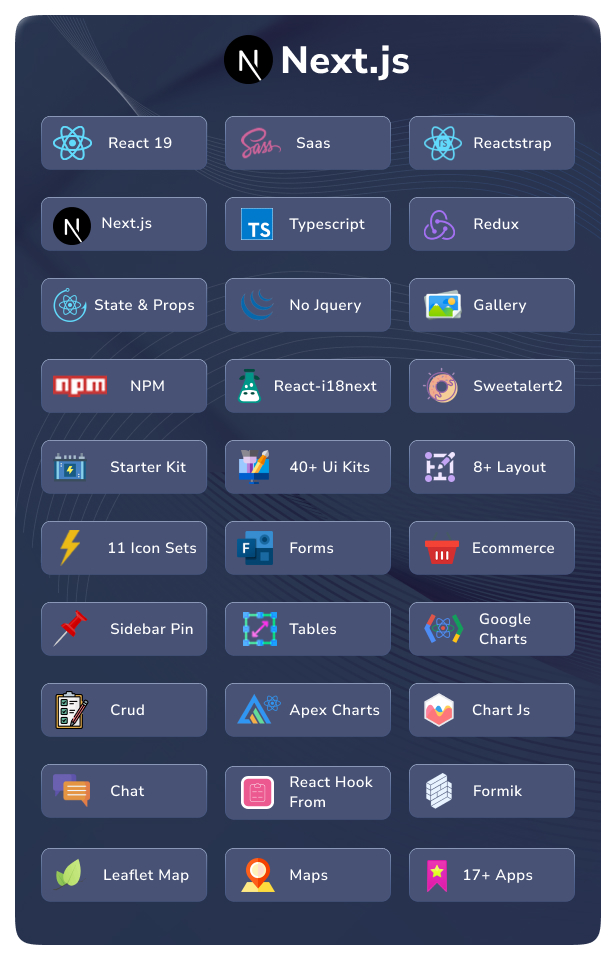The height and width of the screenshot is (960, 616).
Task: Click the yellow lightning bolt icon
Action: click(x=70, y=547)
